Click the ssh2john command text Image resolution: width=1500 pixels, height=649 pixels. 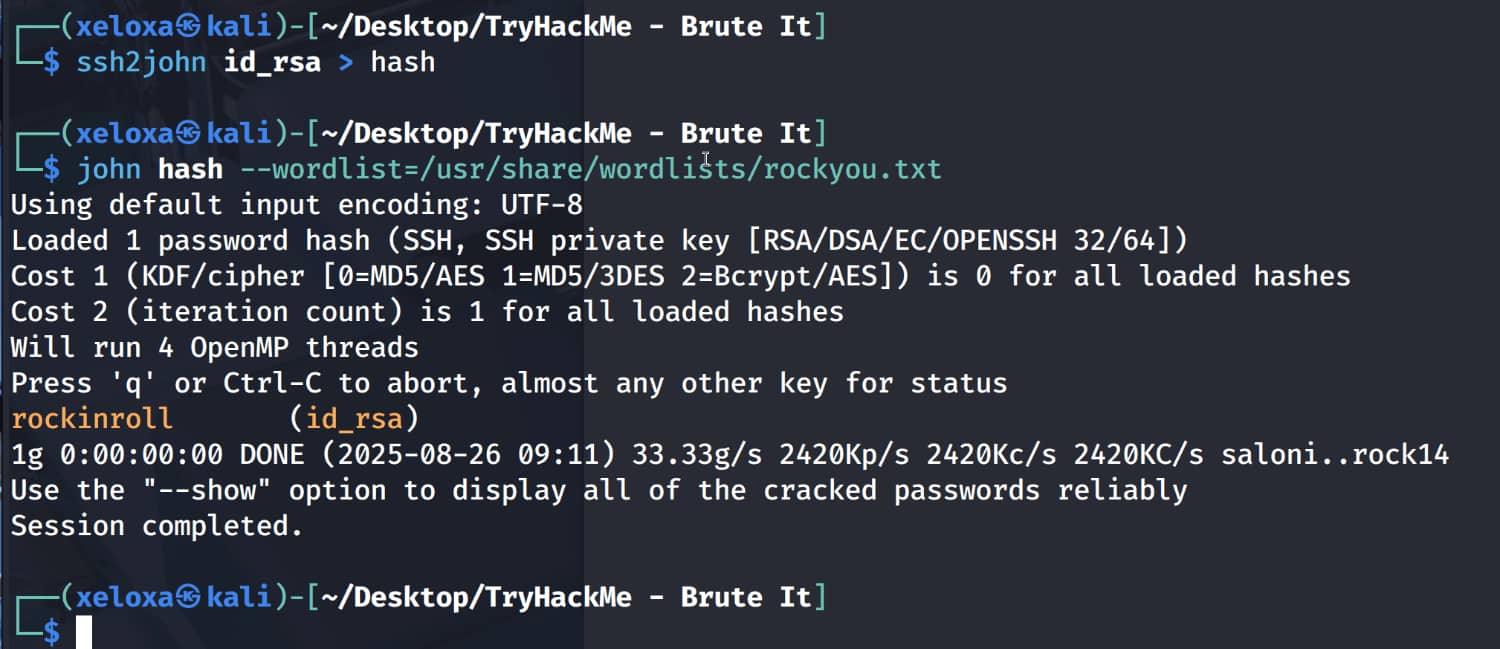pyautogui.click(x=141, y=62)
